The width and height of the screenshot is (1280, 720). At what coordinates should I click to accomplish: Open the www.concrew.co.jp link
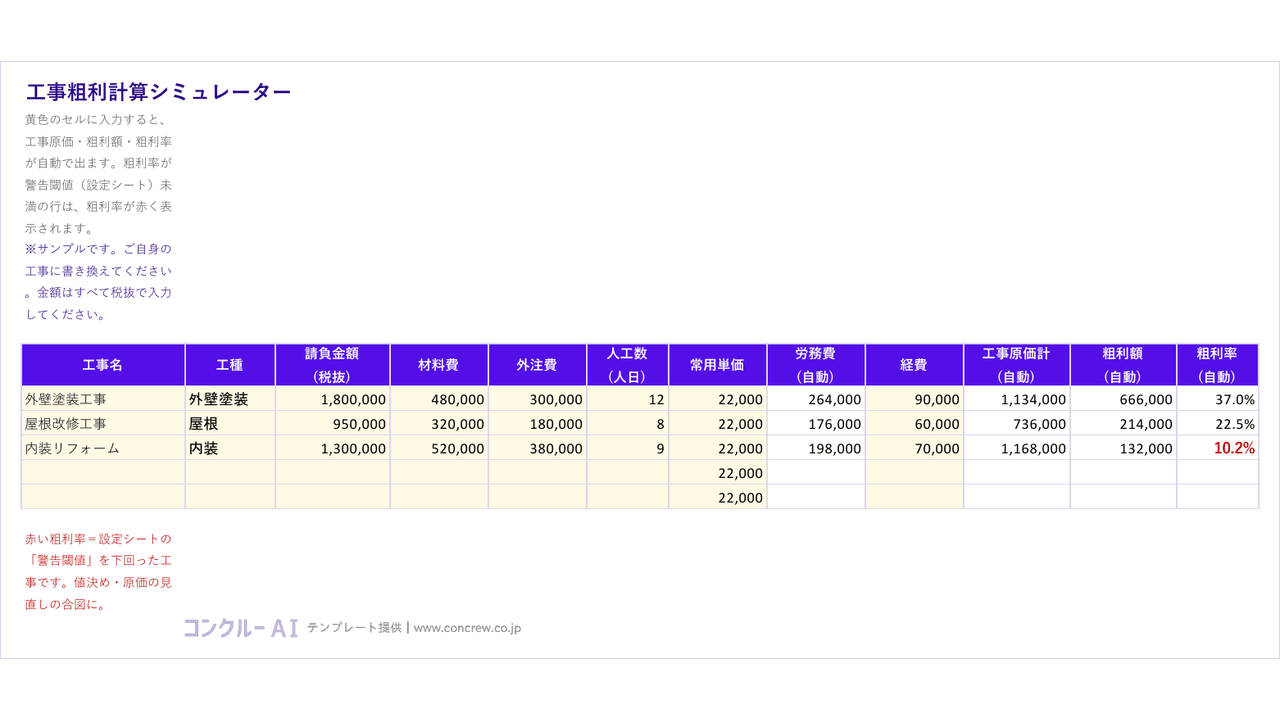467,628
